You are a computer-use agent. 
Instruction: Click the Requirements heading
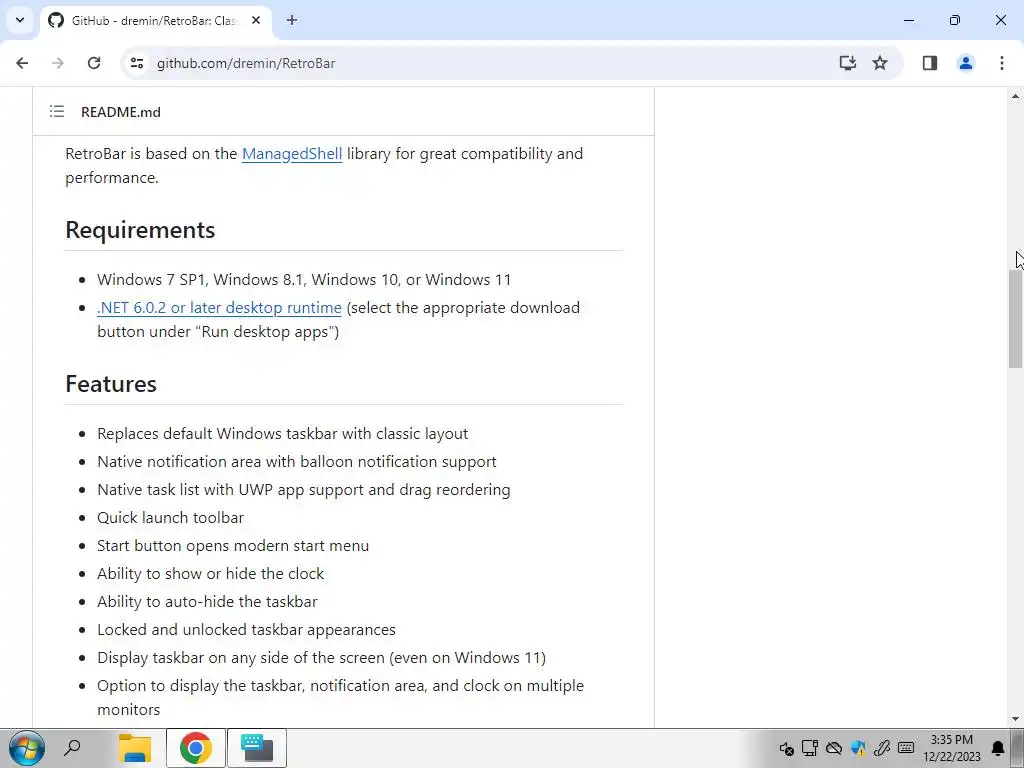point(140,230)
